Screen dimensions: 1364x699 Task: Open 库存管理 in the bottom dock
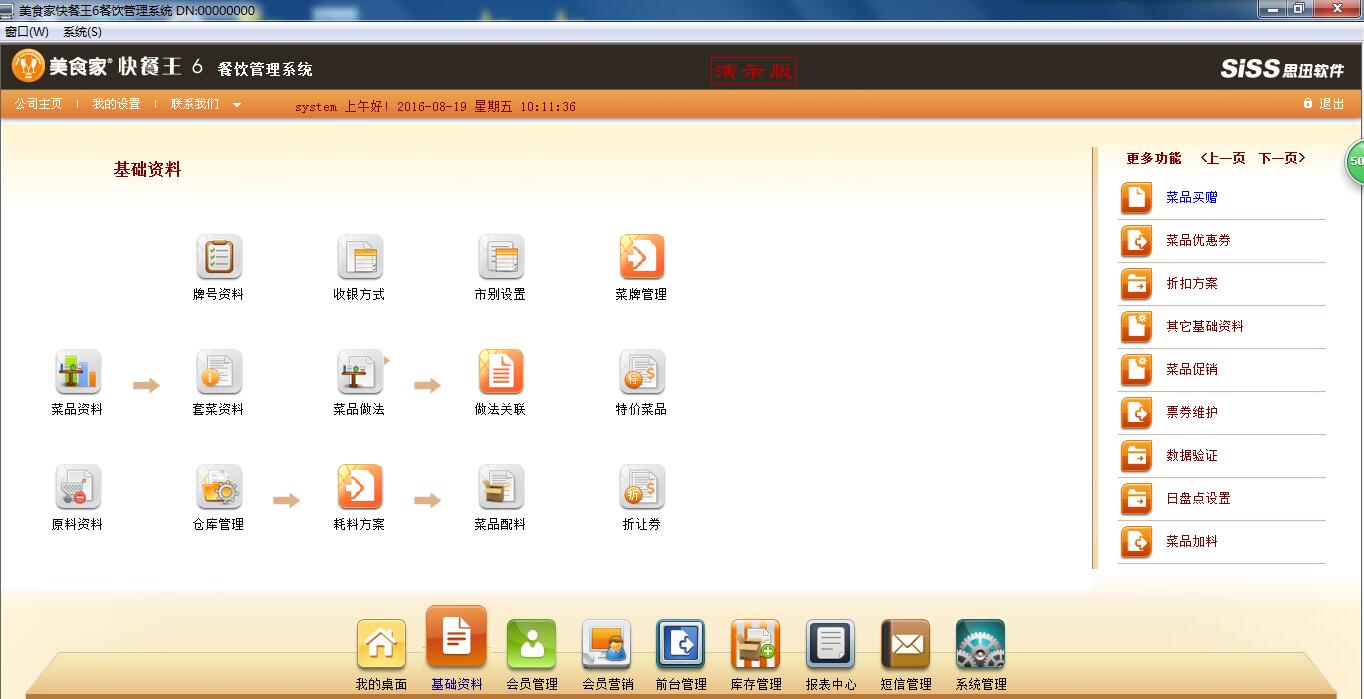point(756,645)
